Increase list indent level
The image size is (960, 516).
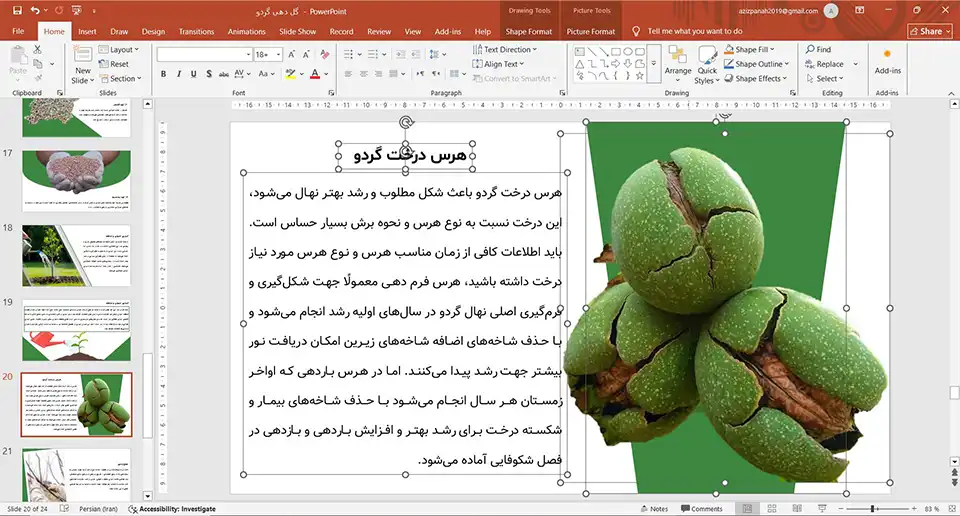click(414, 54)
